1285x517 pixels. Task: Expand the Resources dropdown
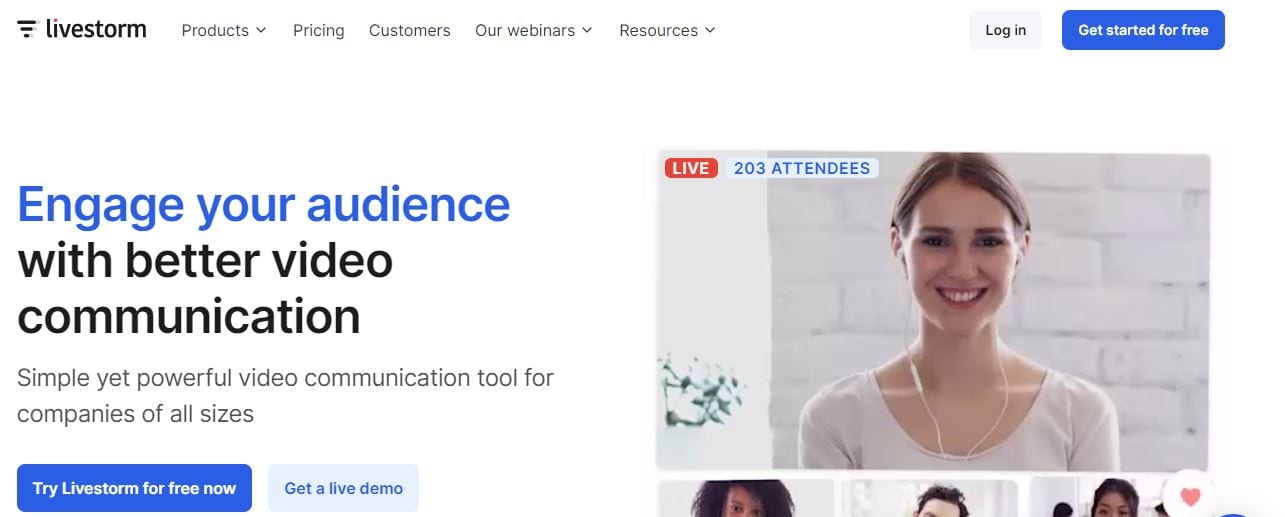tap(667, 30)
